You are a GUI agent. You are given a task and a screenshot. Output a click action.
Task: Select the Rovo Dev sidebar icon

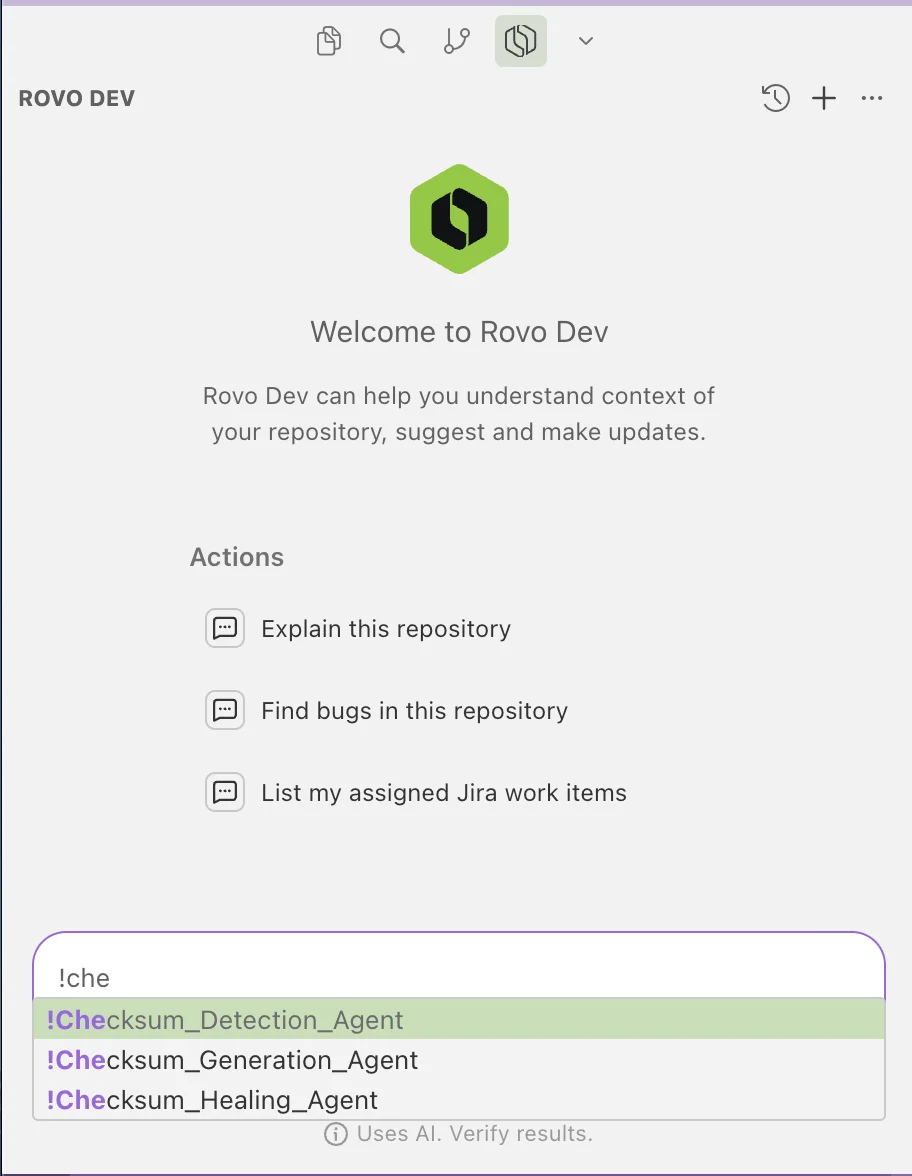coord(520,40)
